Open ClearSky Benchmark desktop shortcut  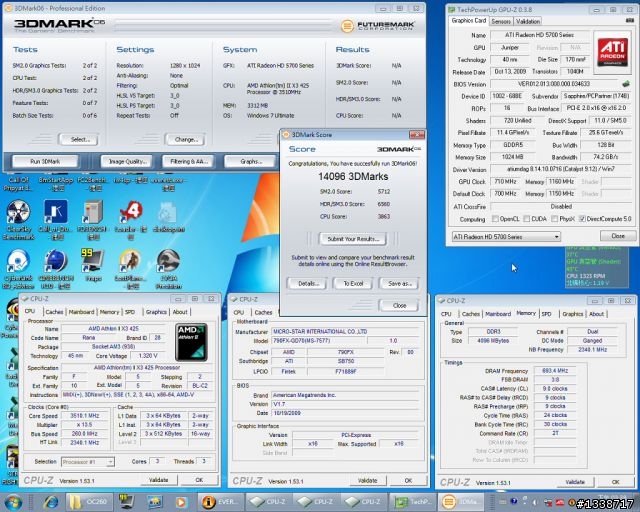[x=18, y=212]
